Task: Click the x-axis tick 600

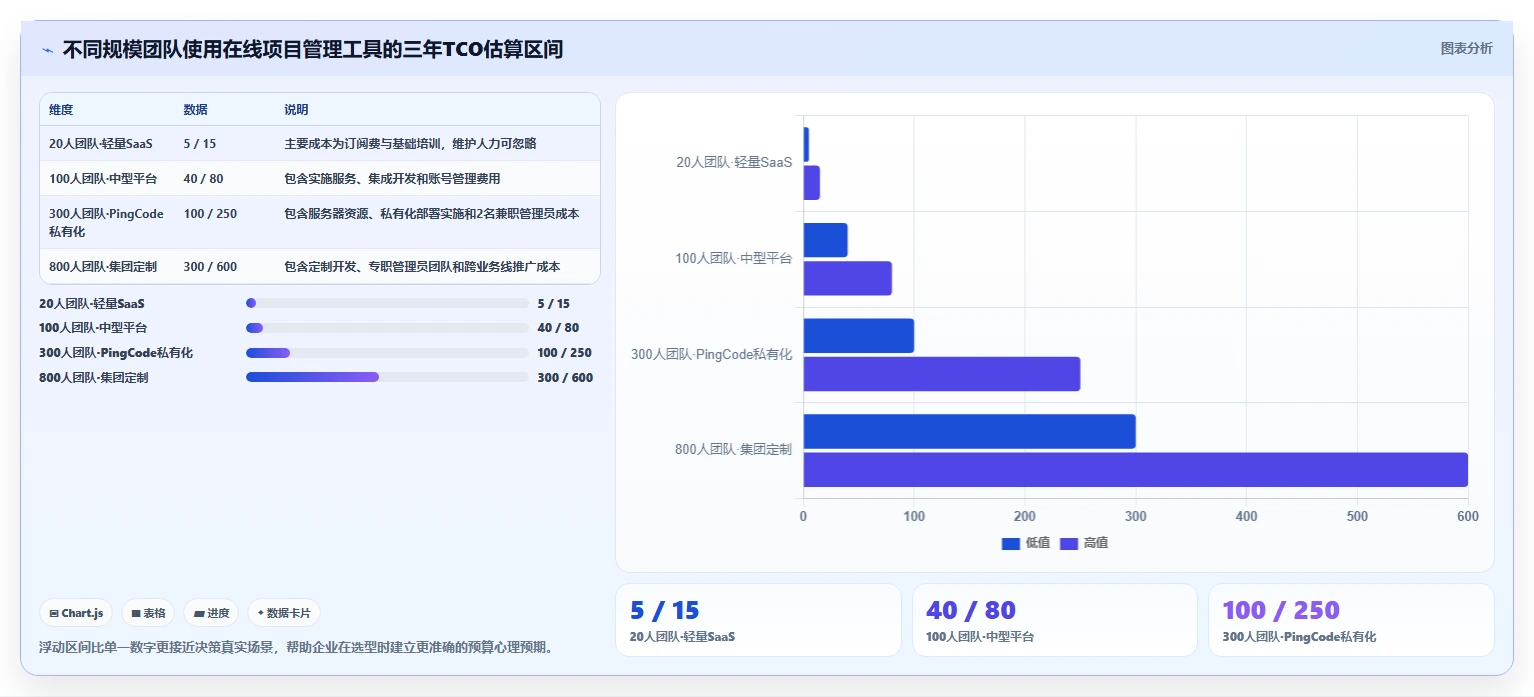Action: pyautogui.click(x=1467, y=516)
